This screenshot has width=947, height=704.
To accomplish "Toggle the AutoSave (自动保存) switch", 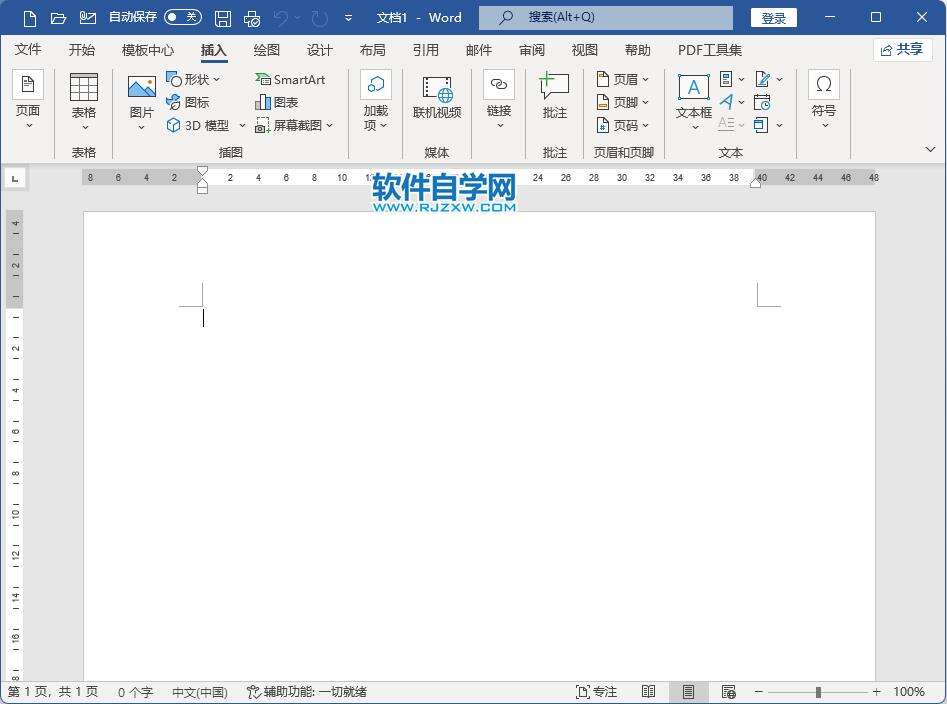I will tap(182, 17).
